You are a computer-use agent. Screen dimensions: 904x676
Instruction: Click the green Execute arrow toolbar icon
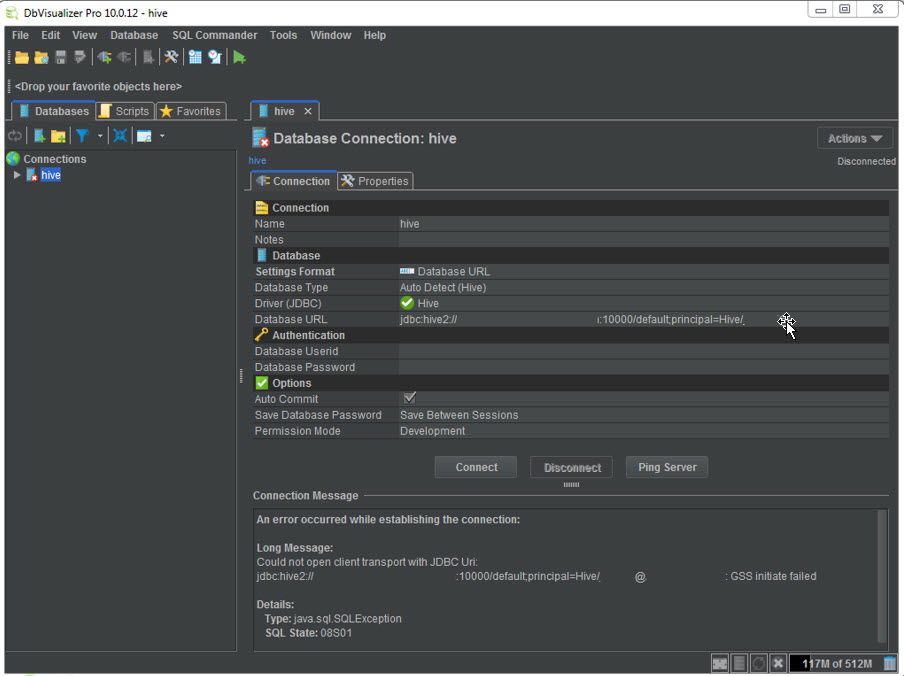(238, 57)
